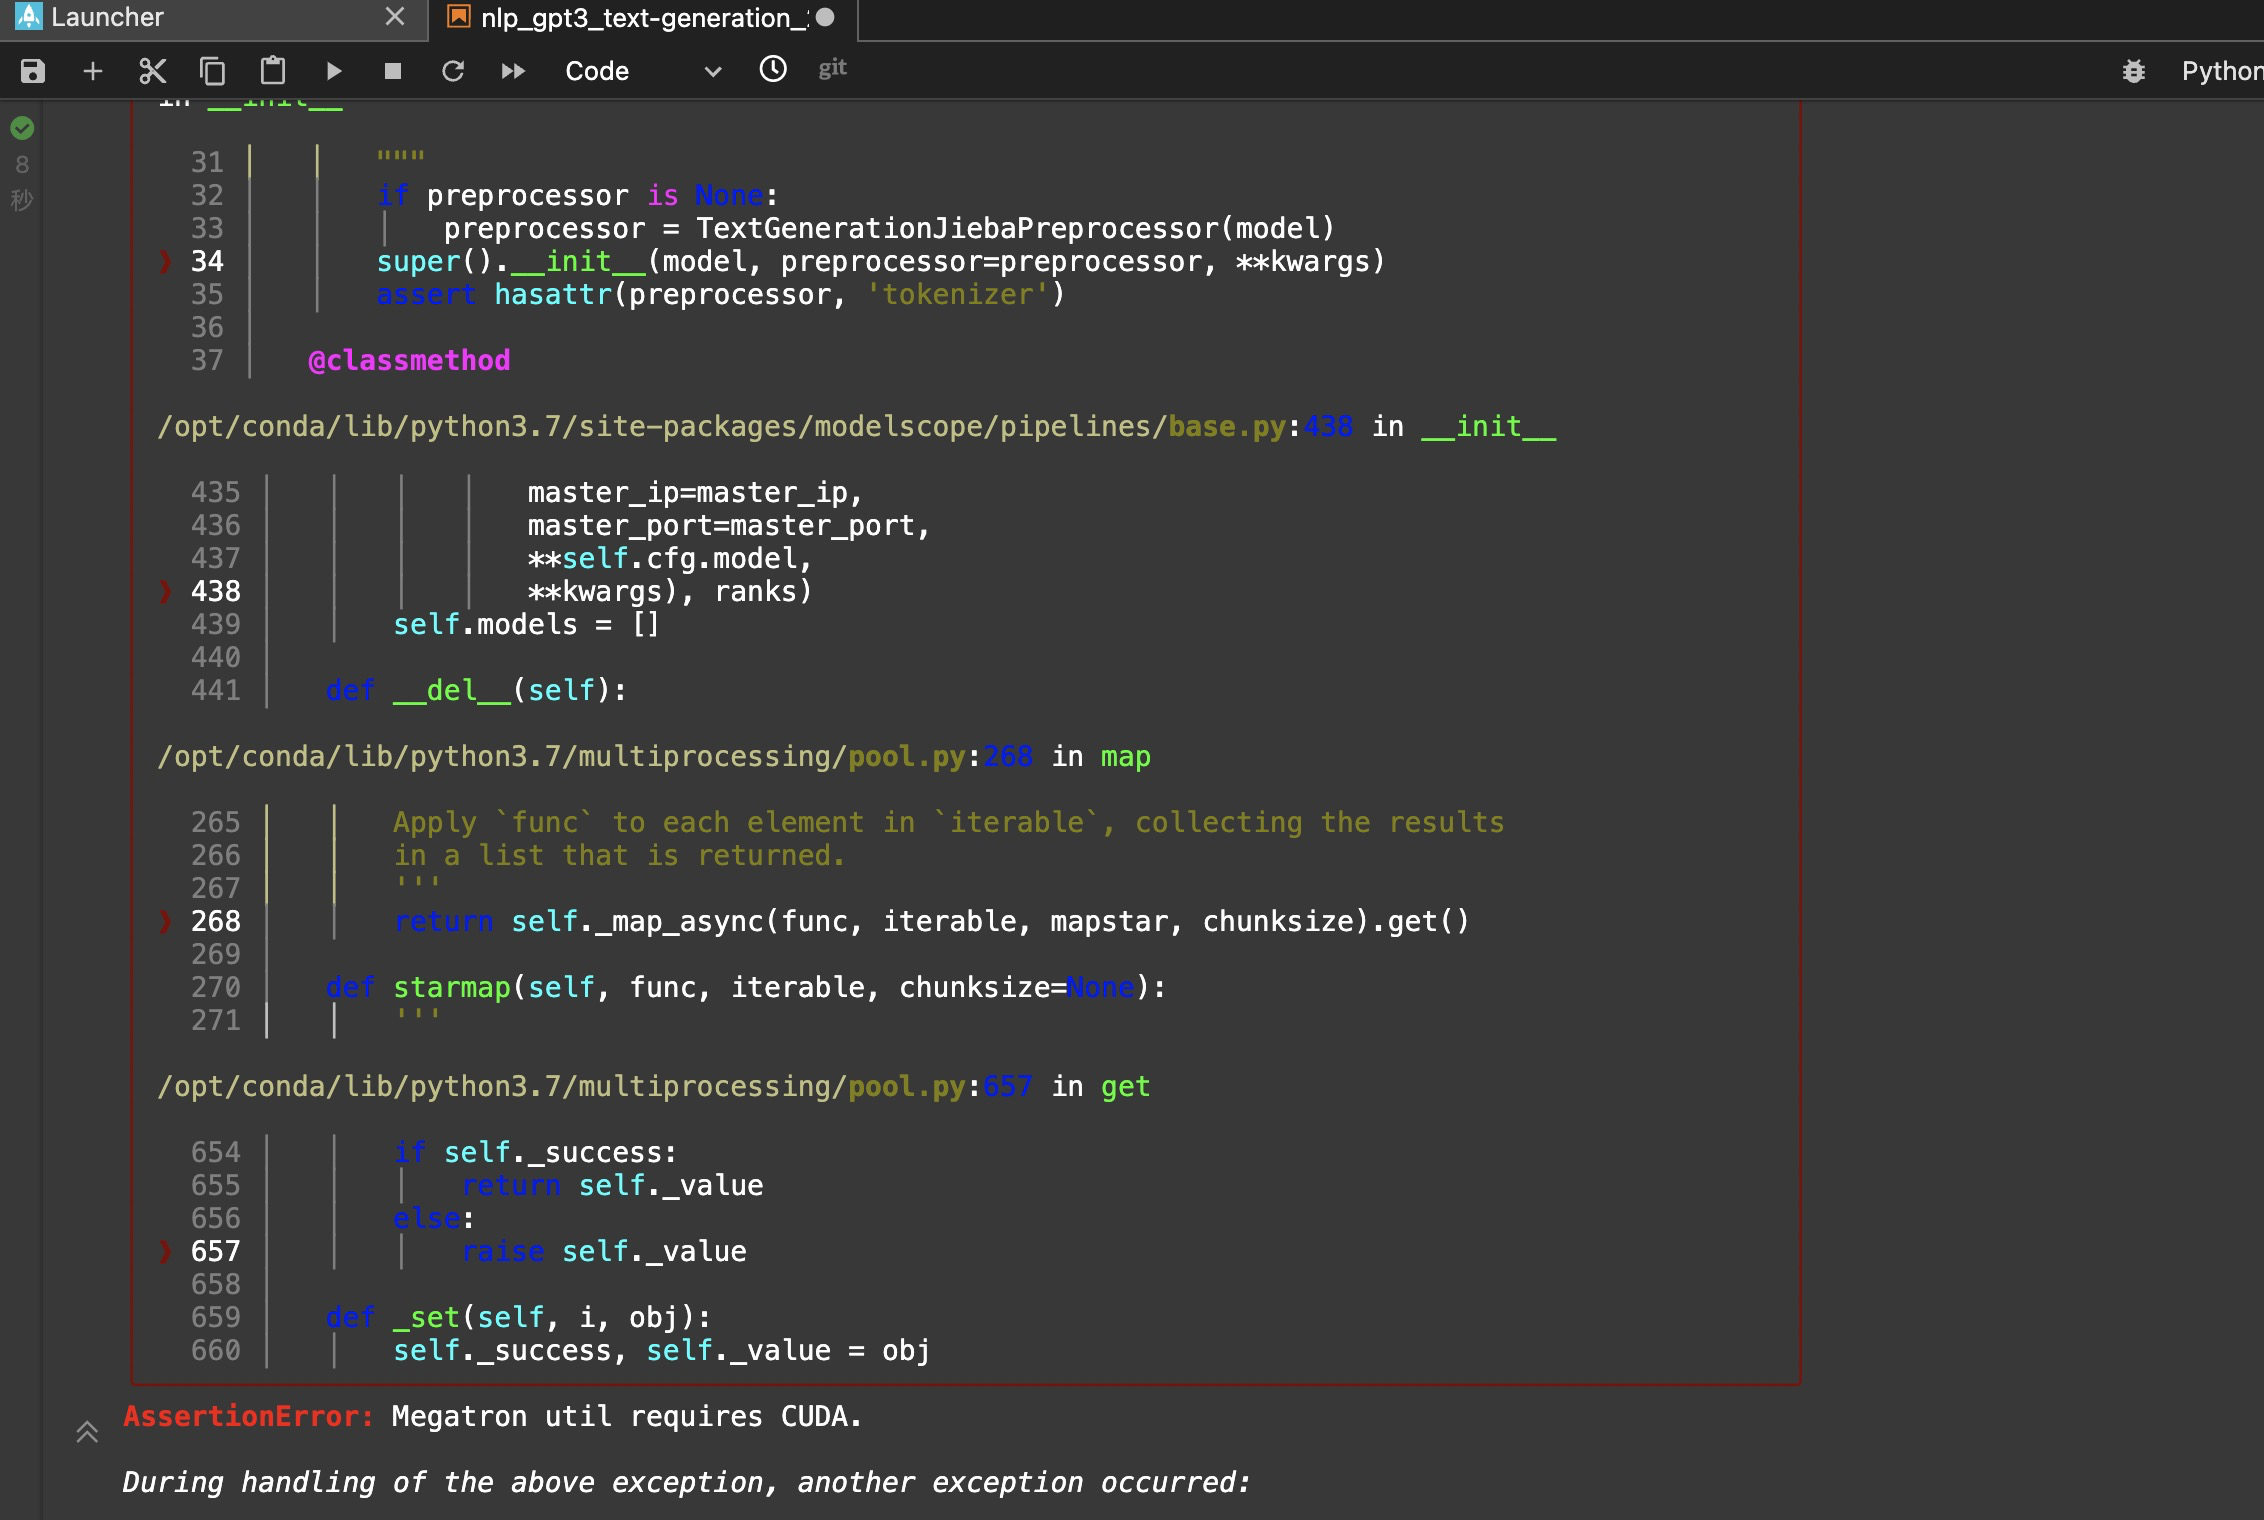Switch to the Launcher tab
This screenshot has height=1520, width=2264.
pyautogui.click(x=107, y=17)
